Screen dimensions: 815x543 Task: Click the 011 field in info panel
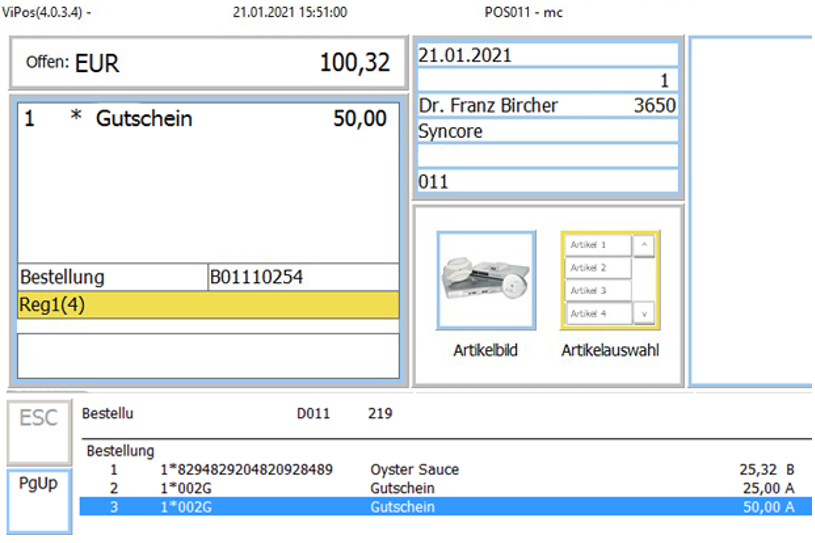click(546, 182)
